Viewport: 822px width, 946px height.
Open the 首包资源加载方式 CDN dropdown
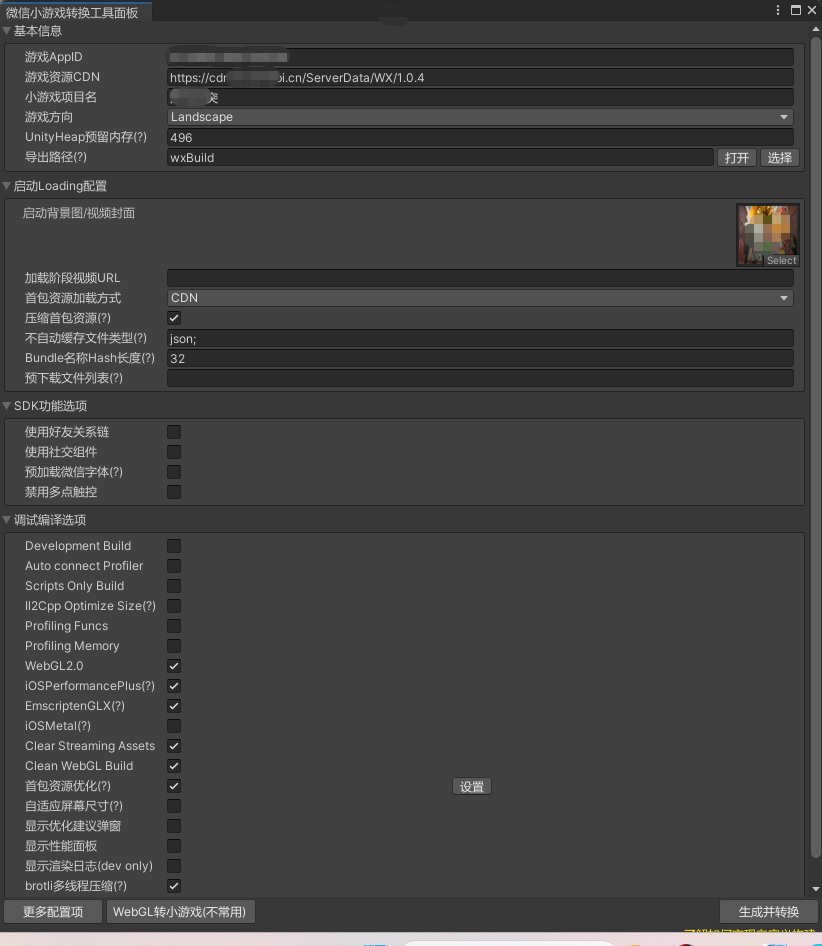click(x=480, y=298)
